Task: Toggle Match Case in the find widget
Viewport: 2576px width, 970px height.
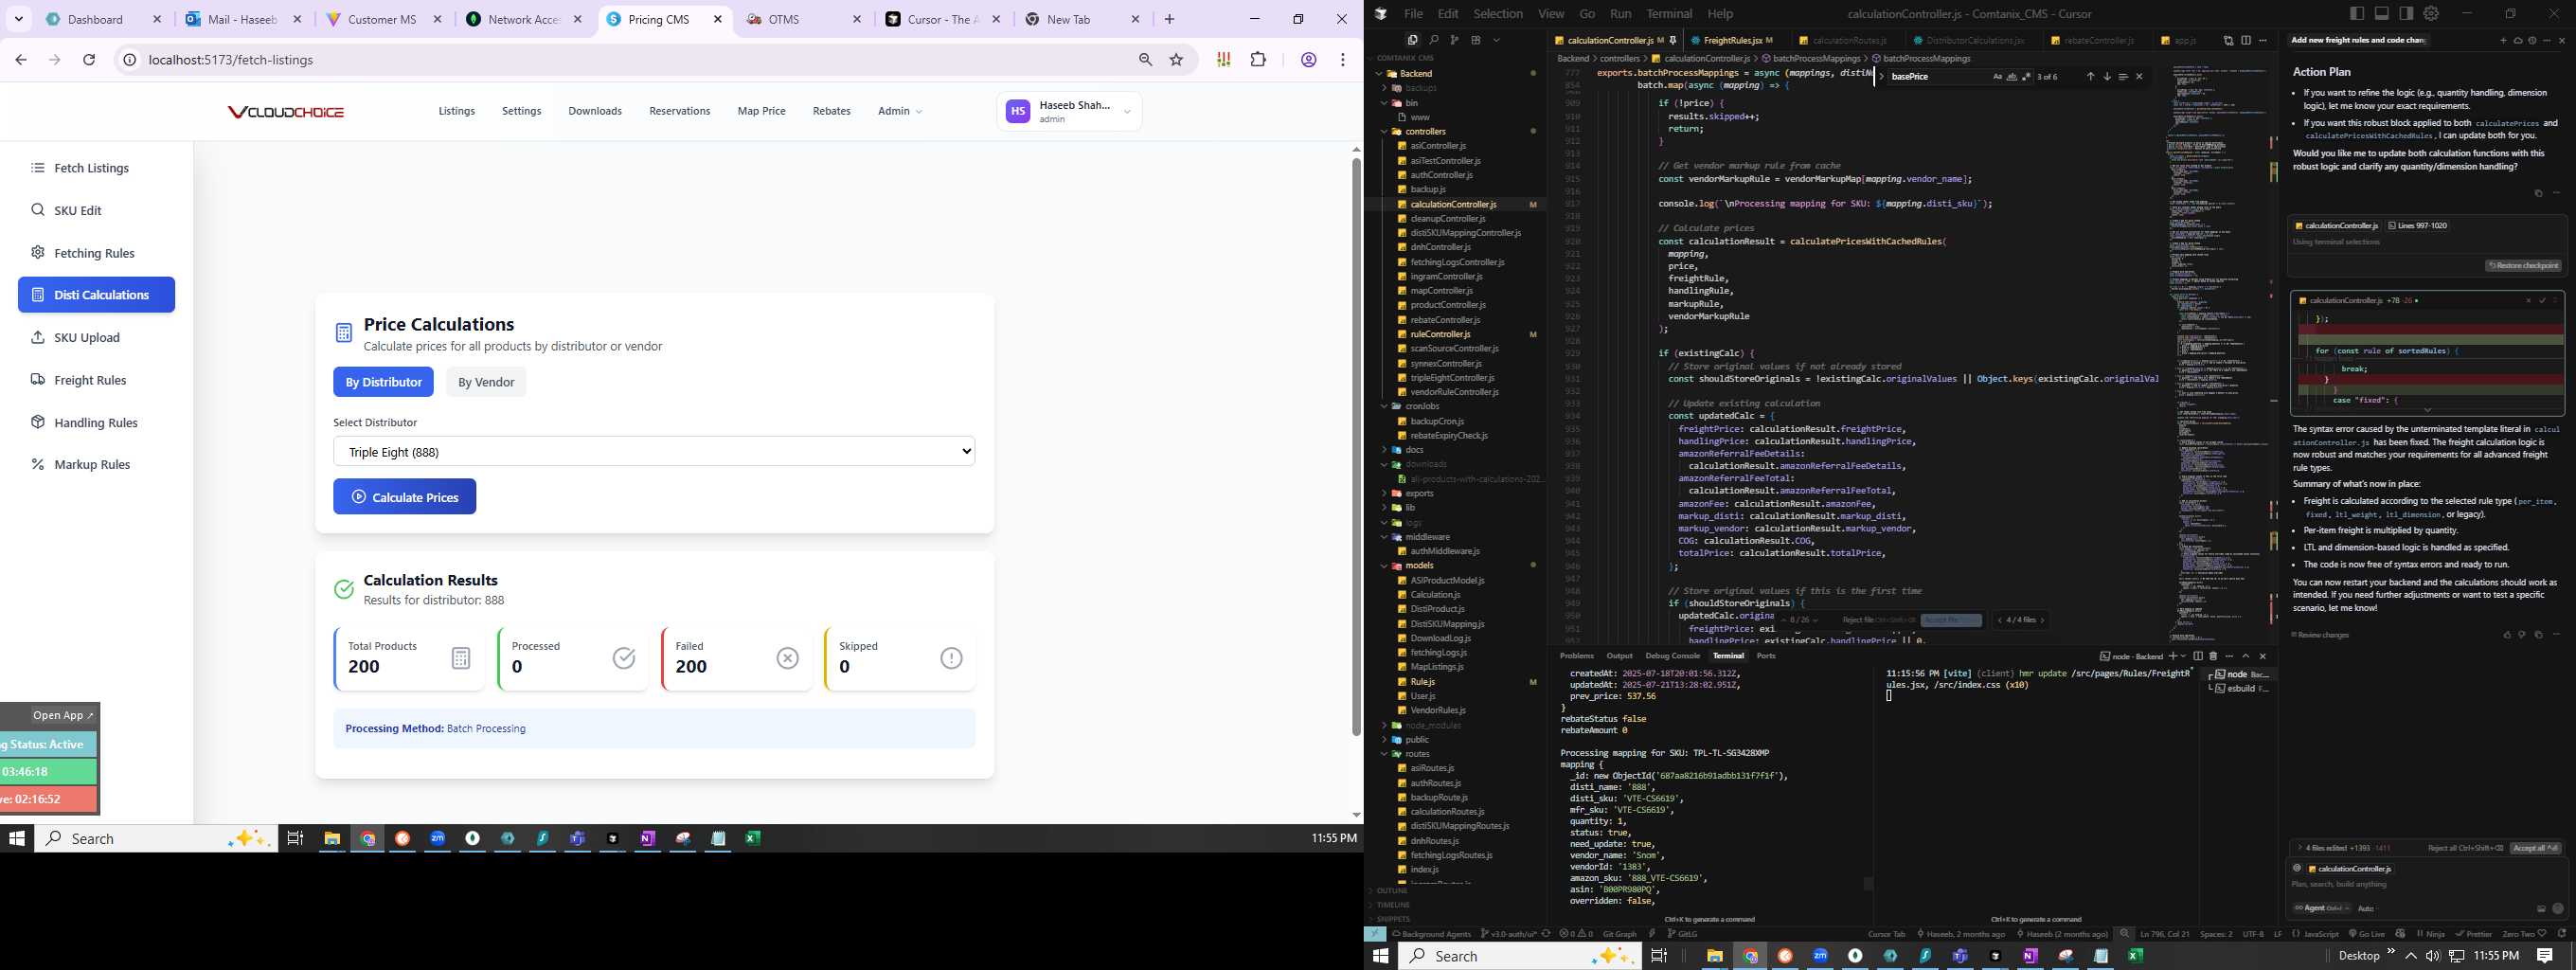Action: (1997, 77)
